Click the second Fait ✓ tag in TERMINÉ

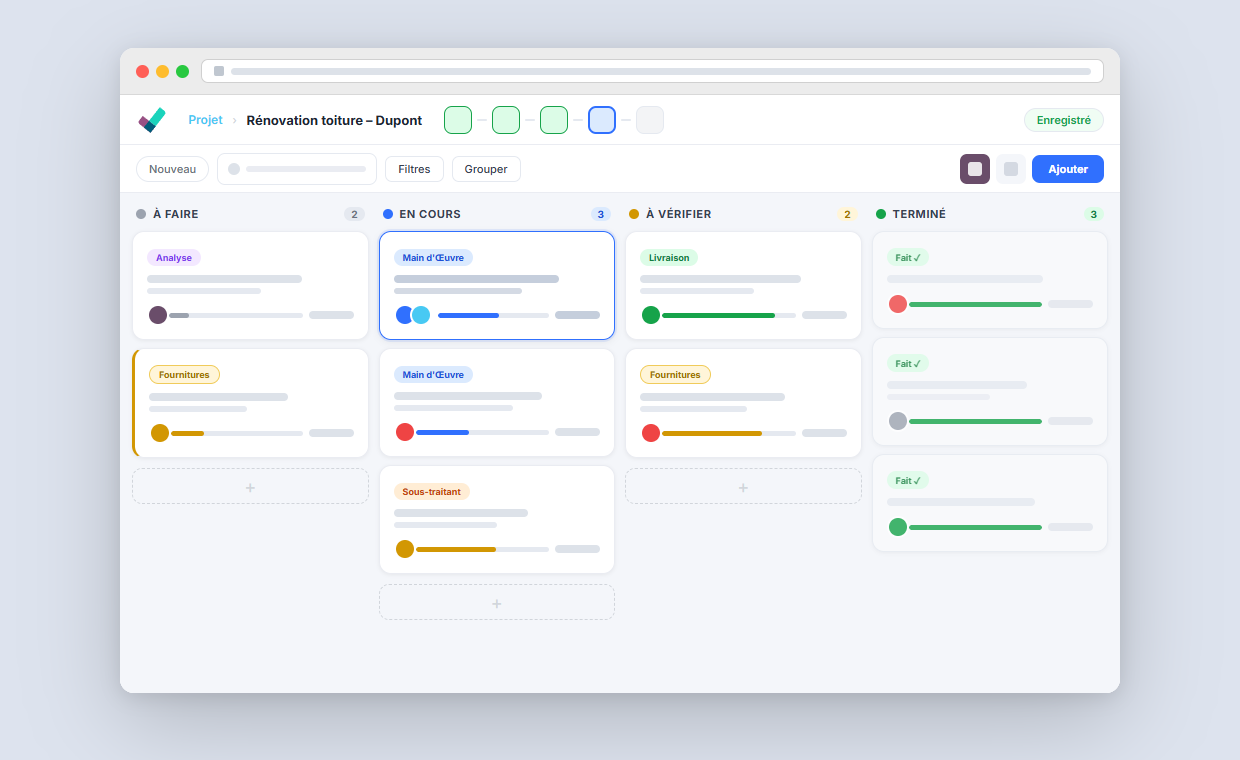908,364
